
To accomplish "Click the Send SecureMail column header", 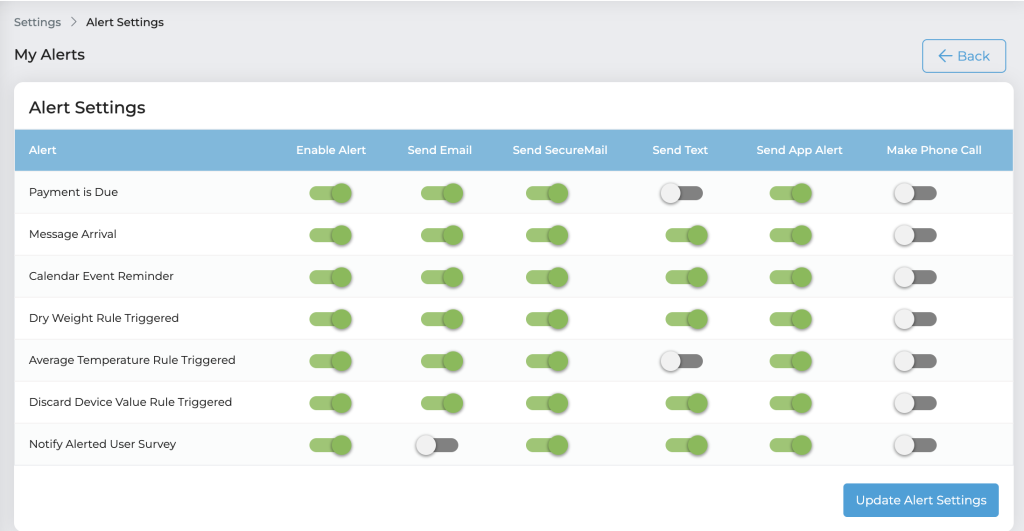I will pyautogui.click(x=560, y=150).
